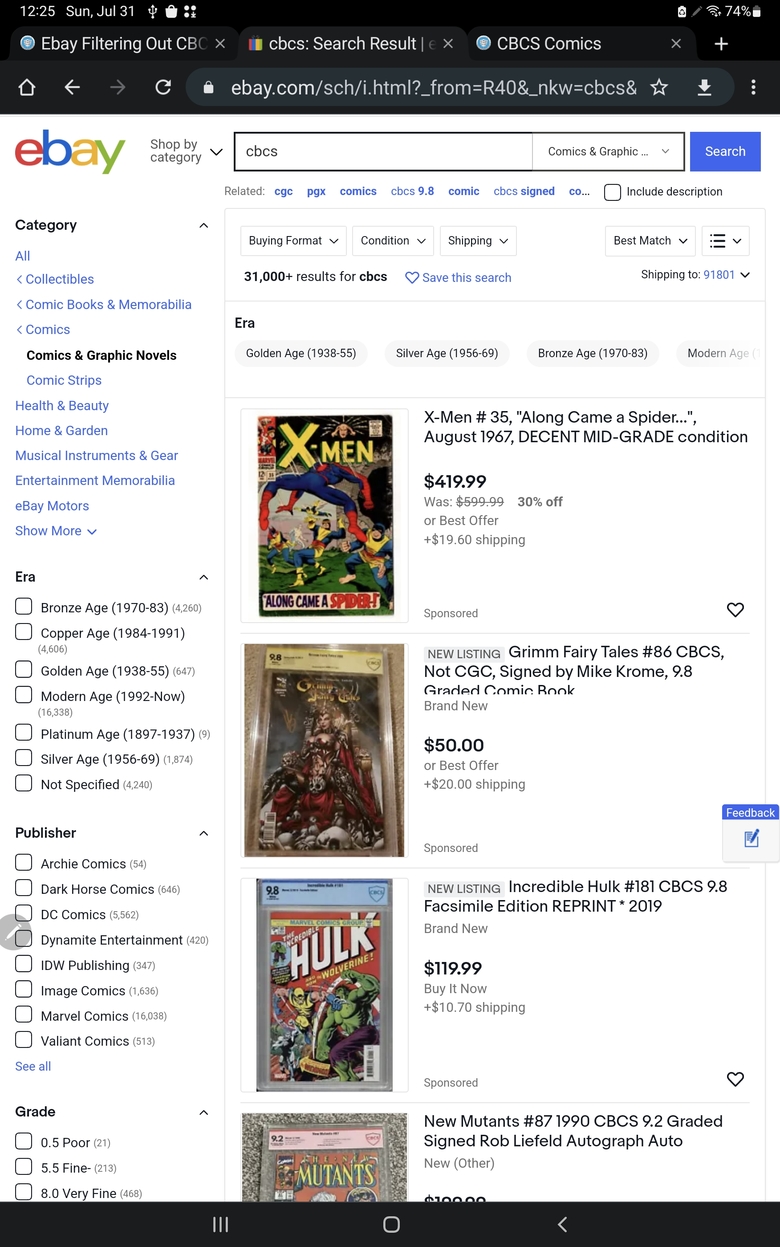Tap the browser home icon

27,88
